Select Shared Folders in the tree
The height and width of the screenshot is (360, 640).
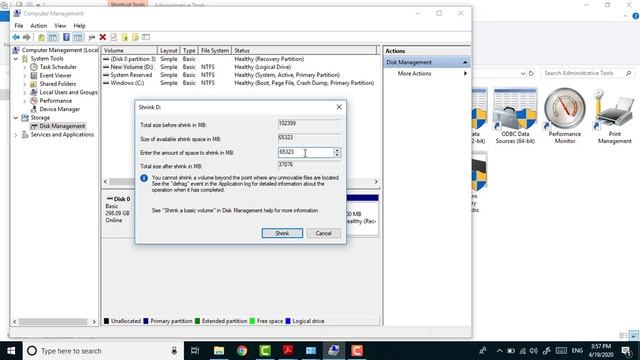(58, 84)
